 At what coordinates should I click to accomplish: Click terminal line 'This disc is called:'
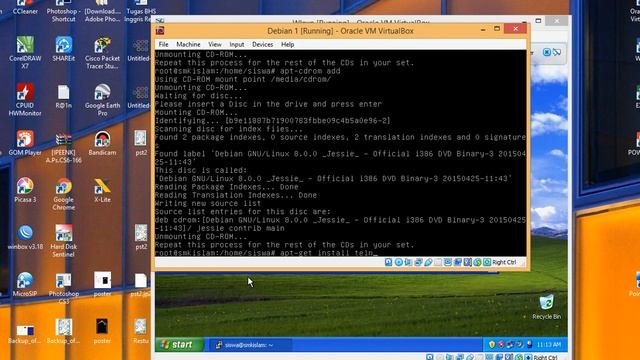point(201,170)
